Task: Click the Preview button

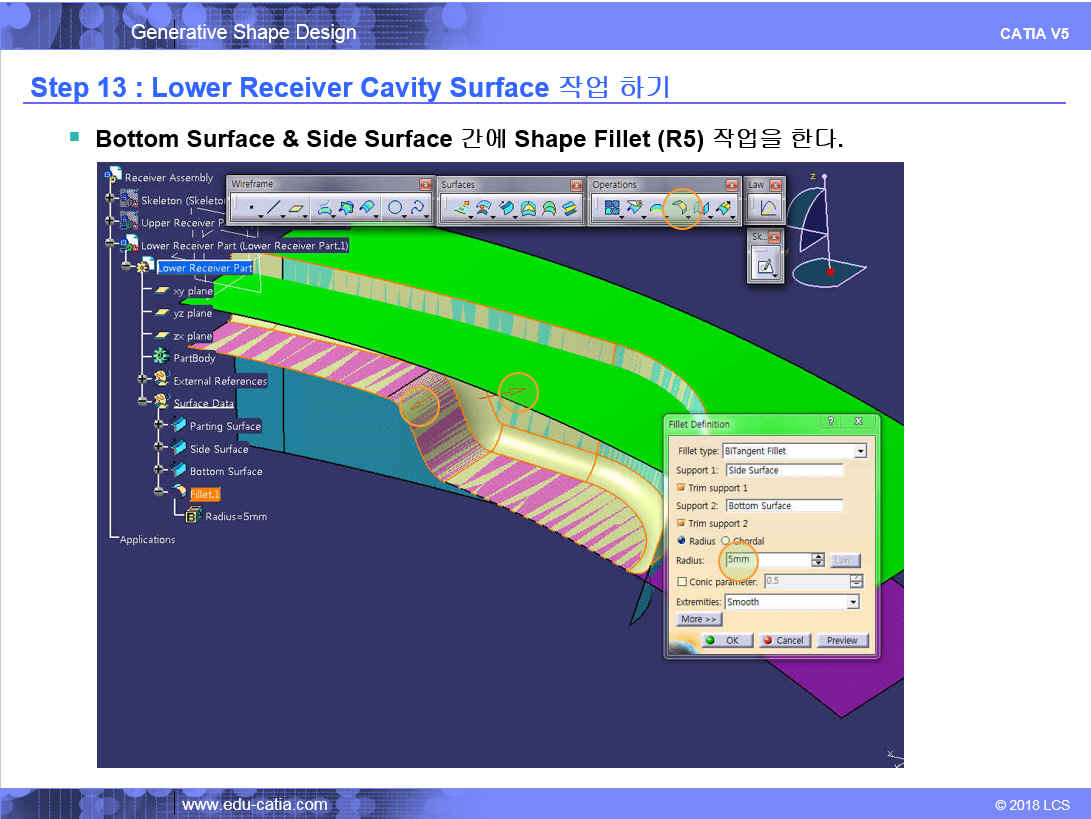Action: coord(842,640)
